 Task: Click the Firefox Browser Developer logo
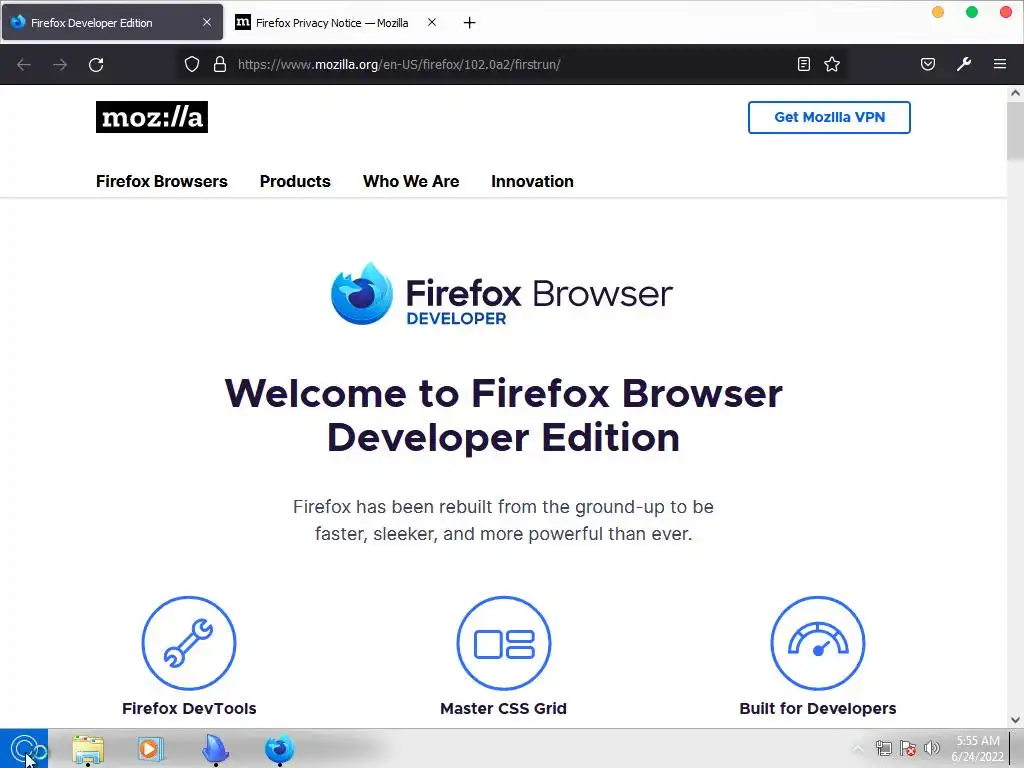502,294
